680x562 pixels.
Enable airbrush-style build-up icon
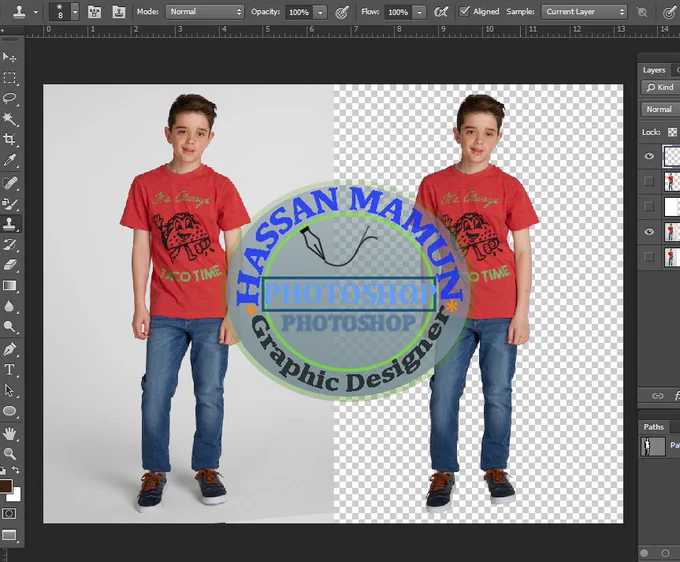[x=441, y=12]
